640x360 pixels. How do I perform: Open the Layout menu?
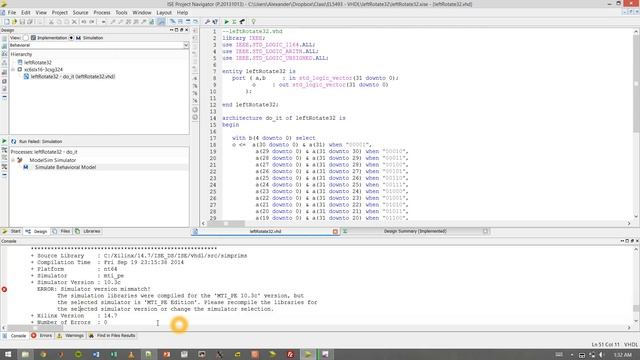pos(164,13)
